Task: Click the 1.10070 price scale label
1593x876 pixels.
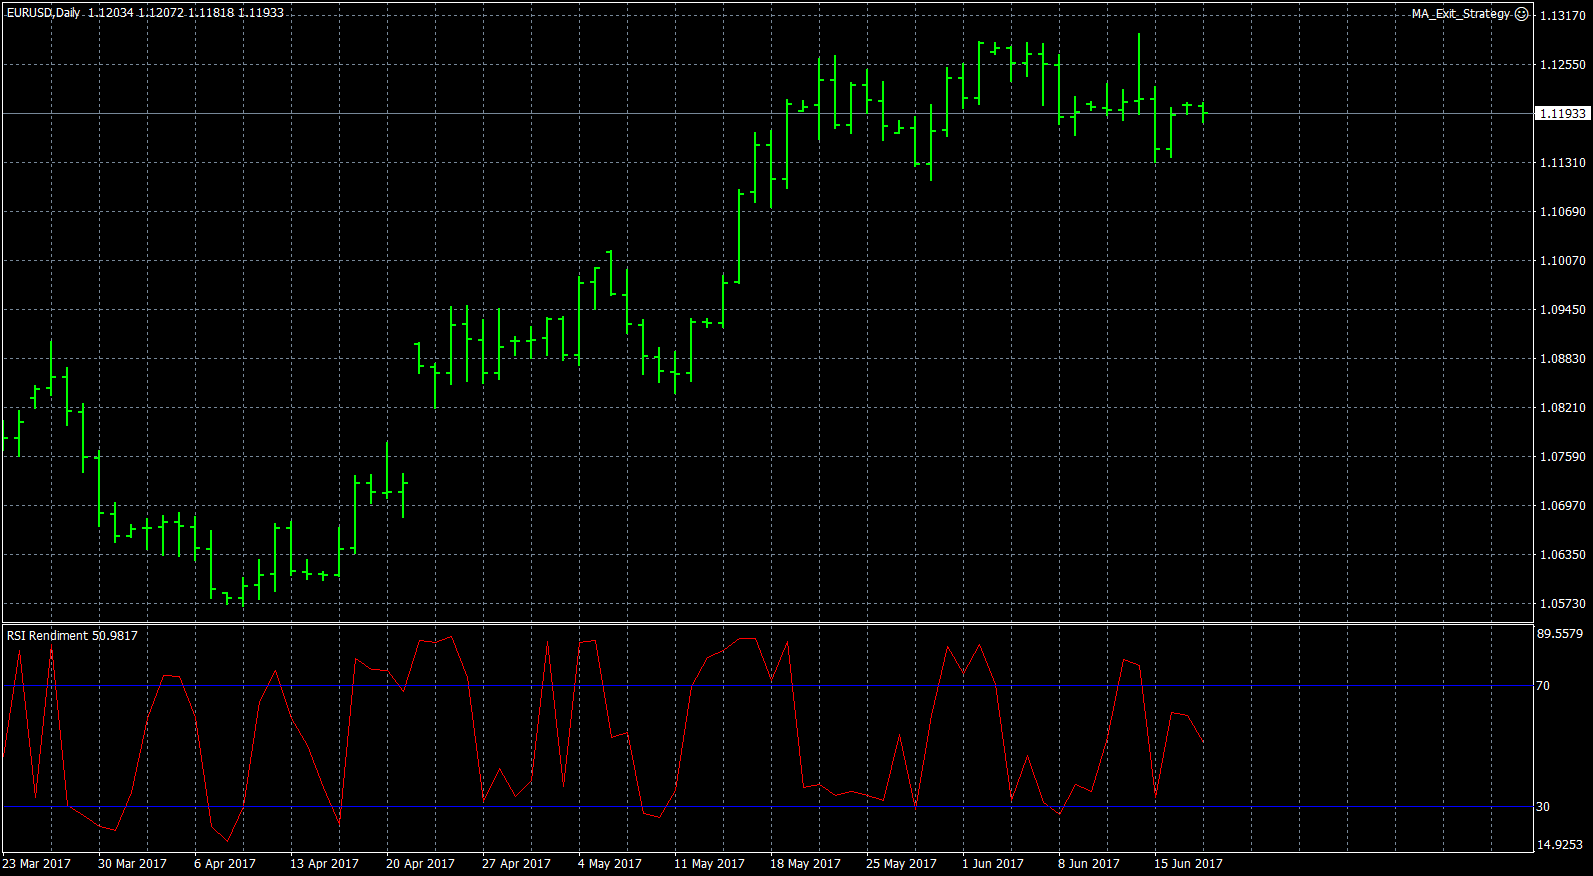Action: point(1562,261)
